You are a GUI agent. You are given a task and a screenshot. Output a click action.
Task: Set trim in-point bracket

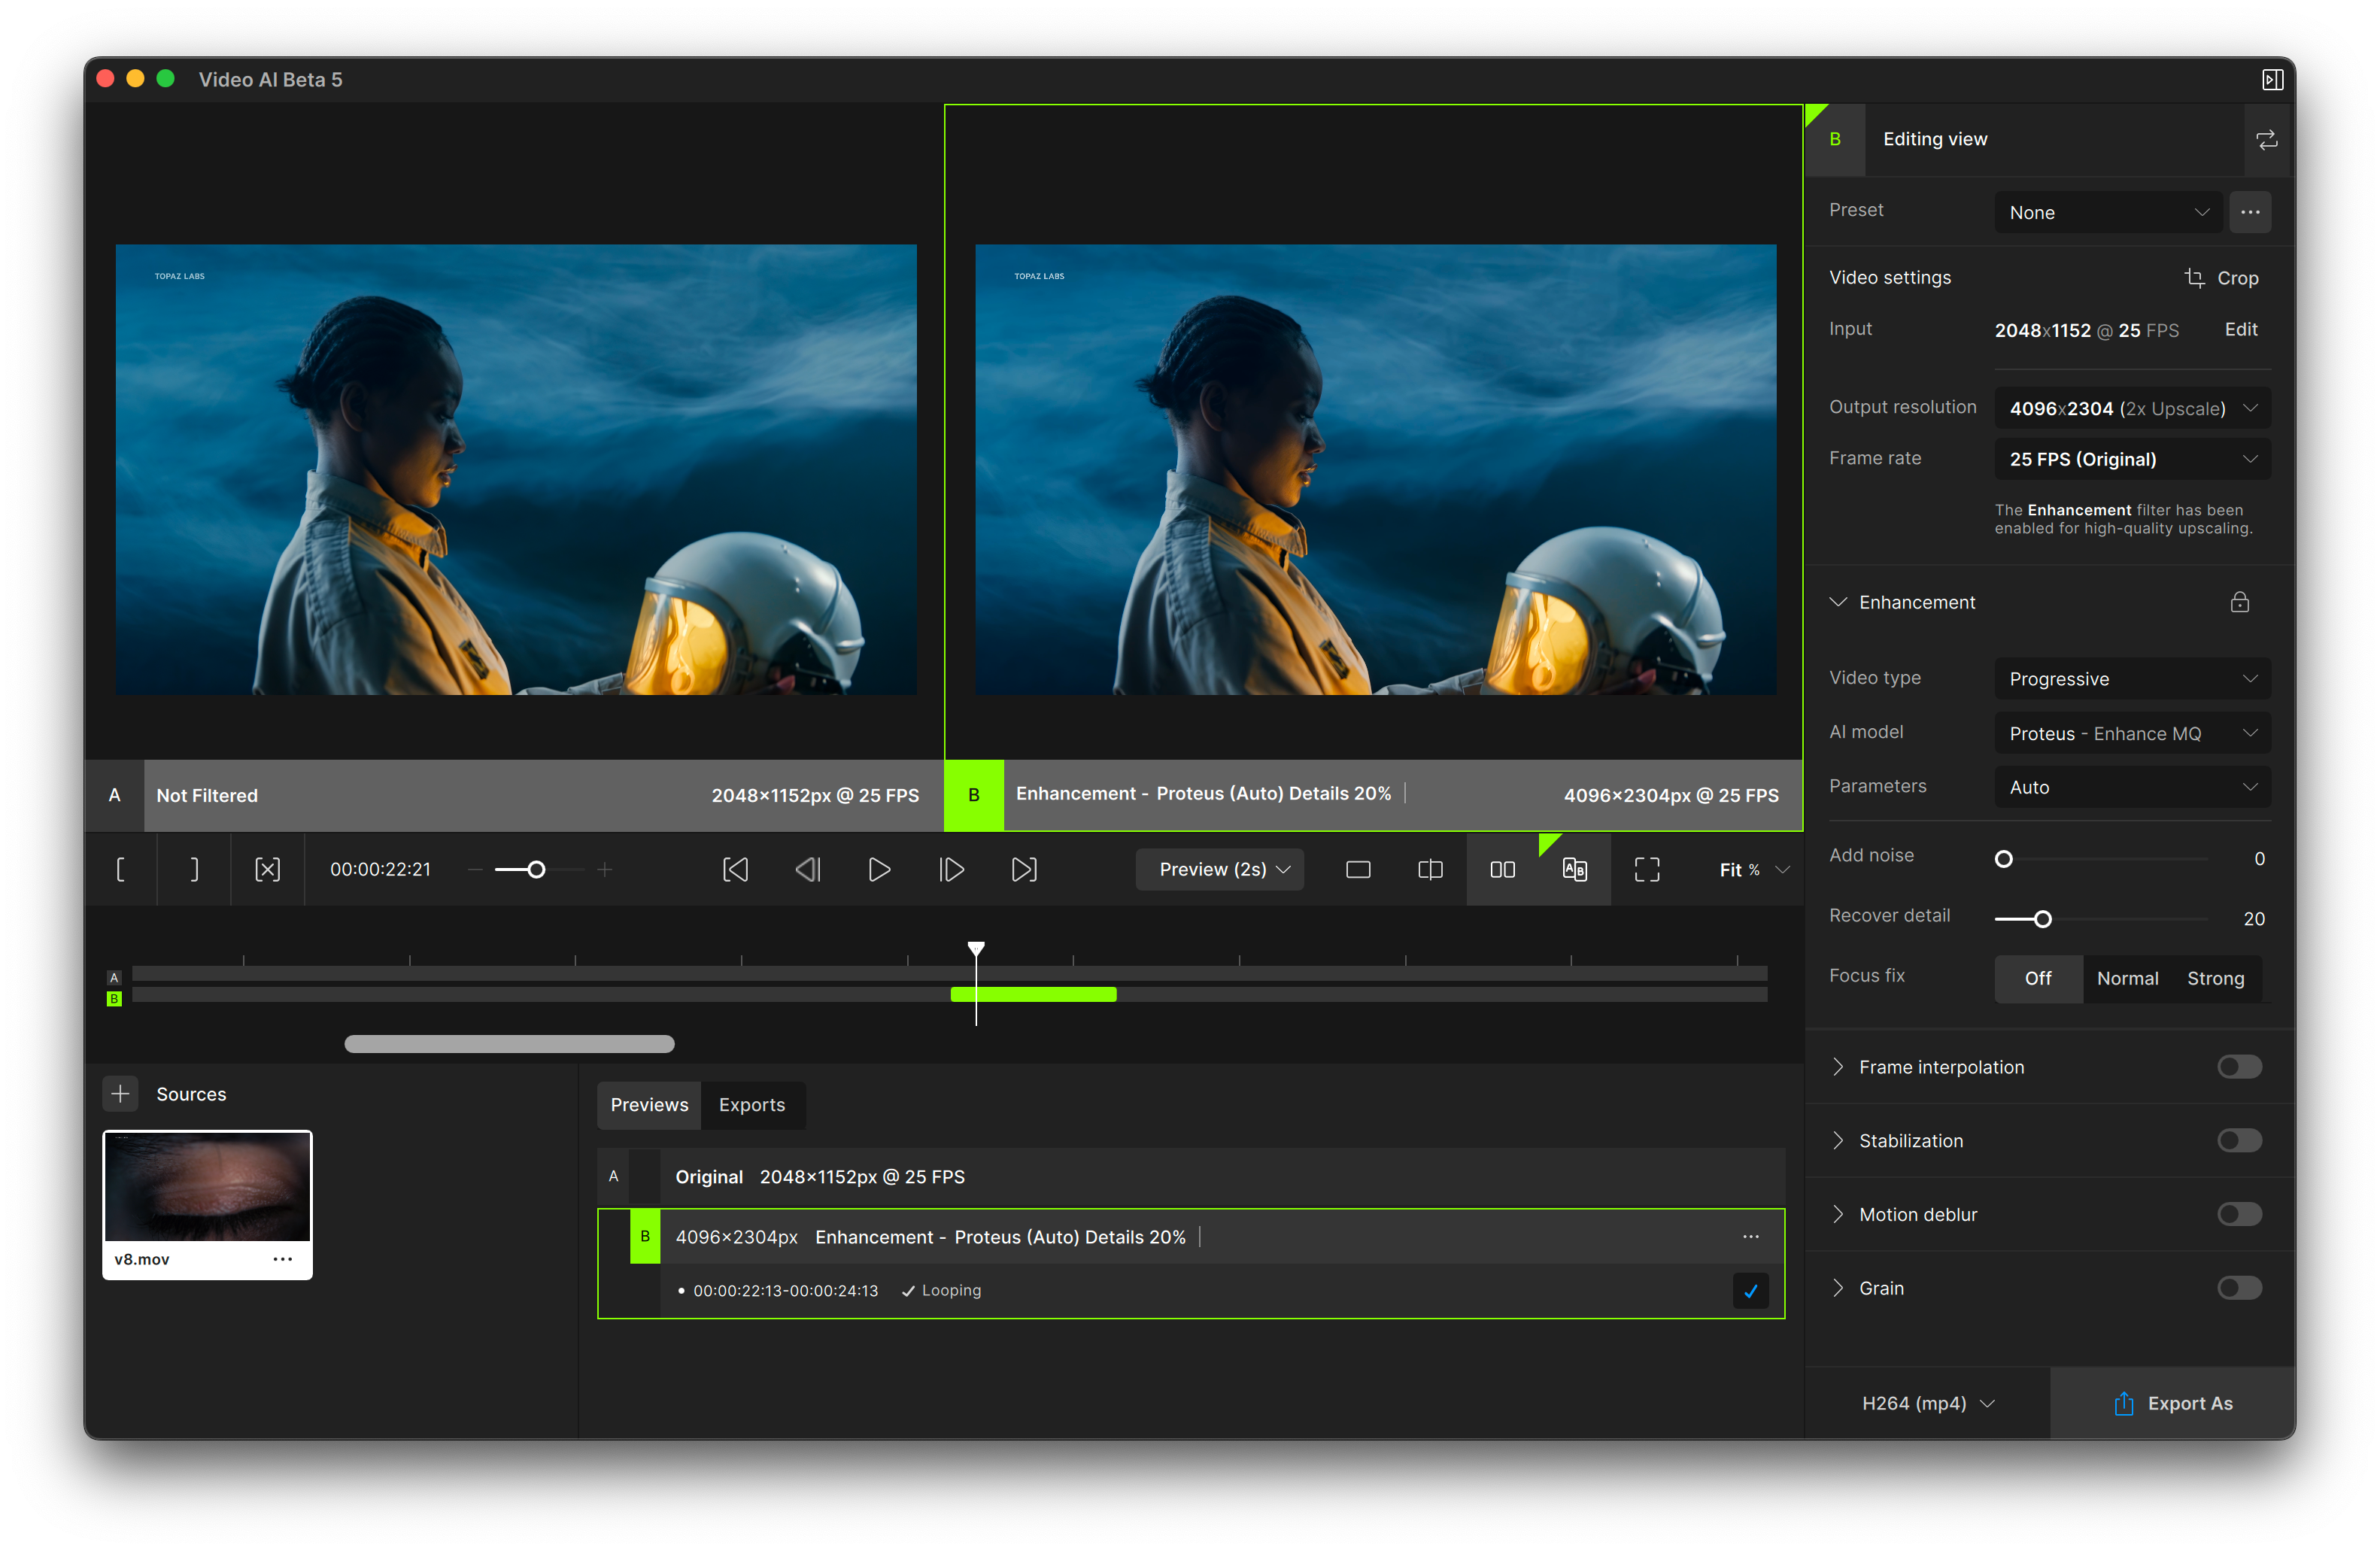click(121, 870)
